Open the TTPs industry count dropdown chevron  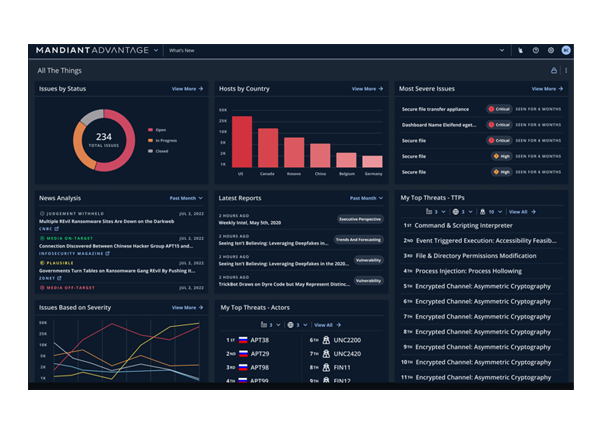coord(443,212)
